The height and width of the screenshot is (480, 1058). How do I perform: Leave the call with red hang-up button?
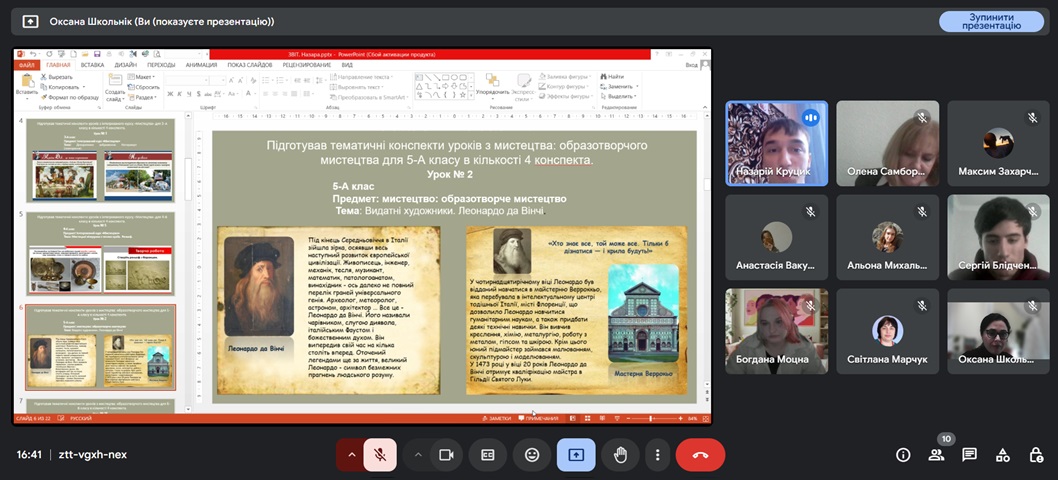(x=700, y=455)
